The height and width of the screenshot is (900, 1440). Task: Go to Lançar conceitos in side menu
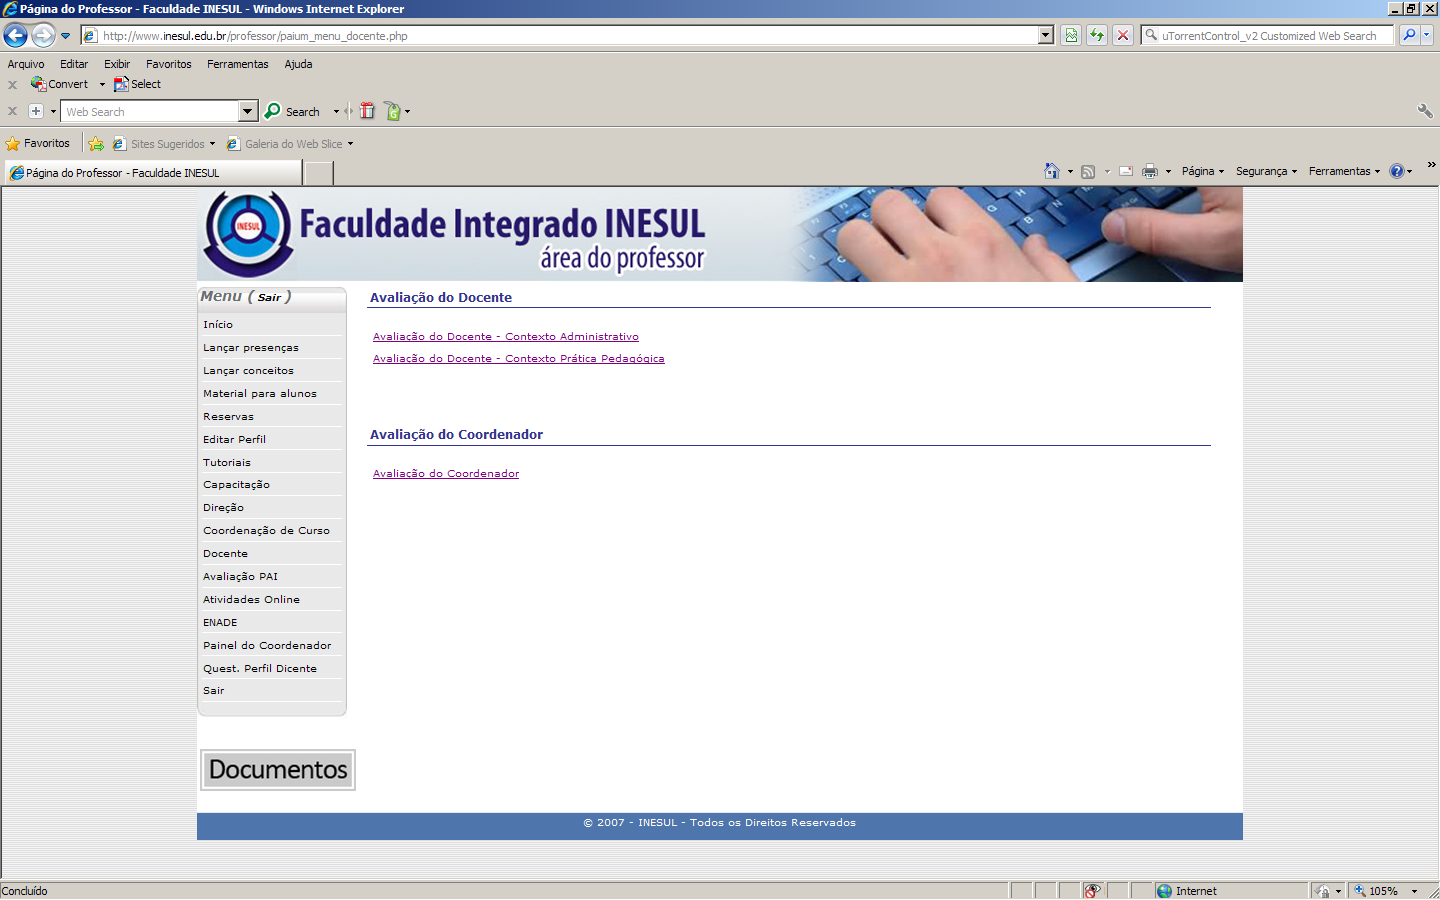[249, 371]
